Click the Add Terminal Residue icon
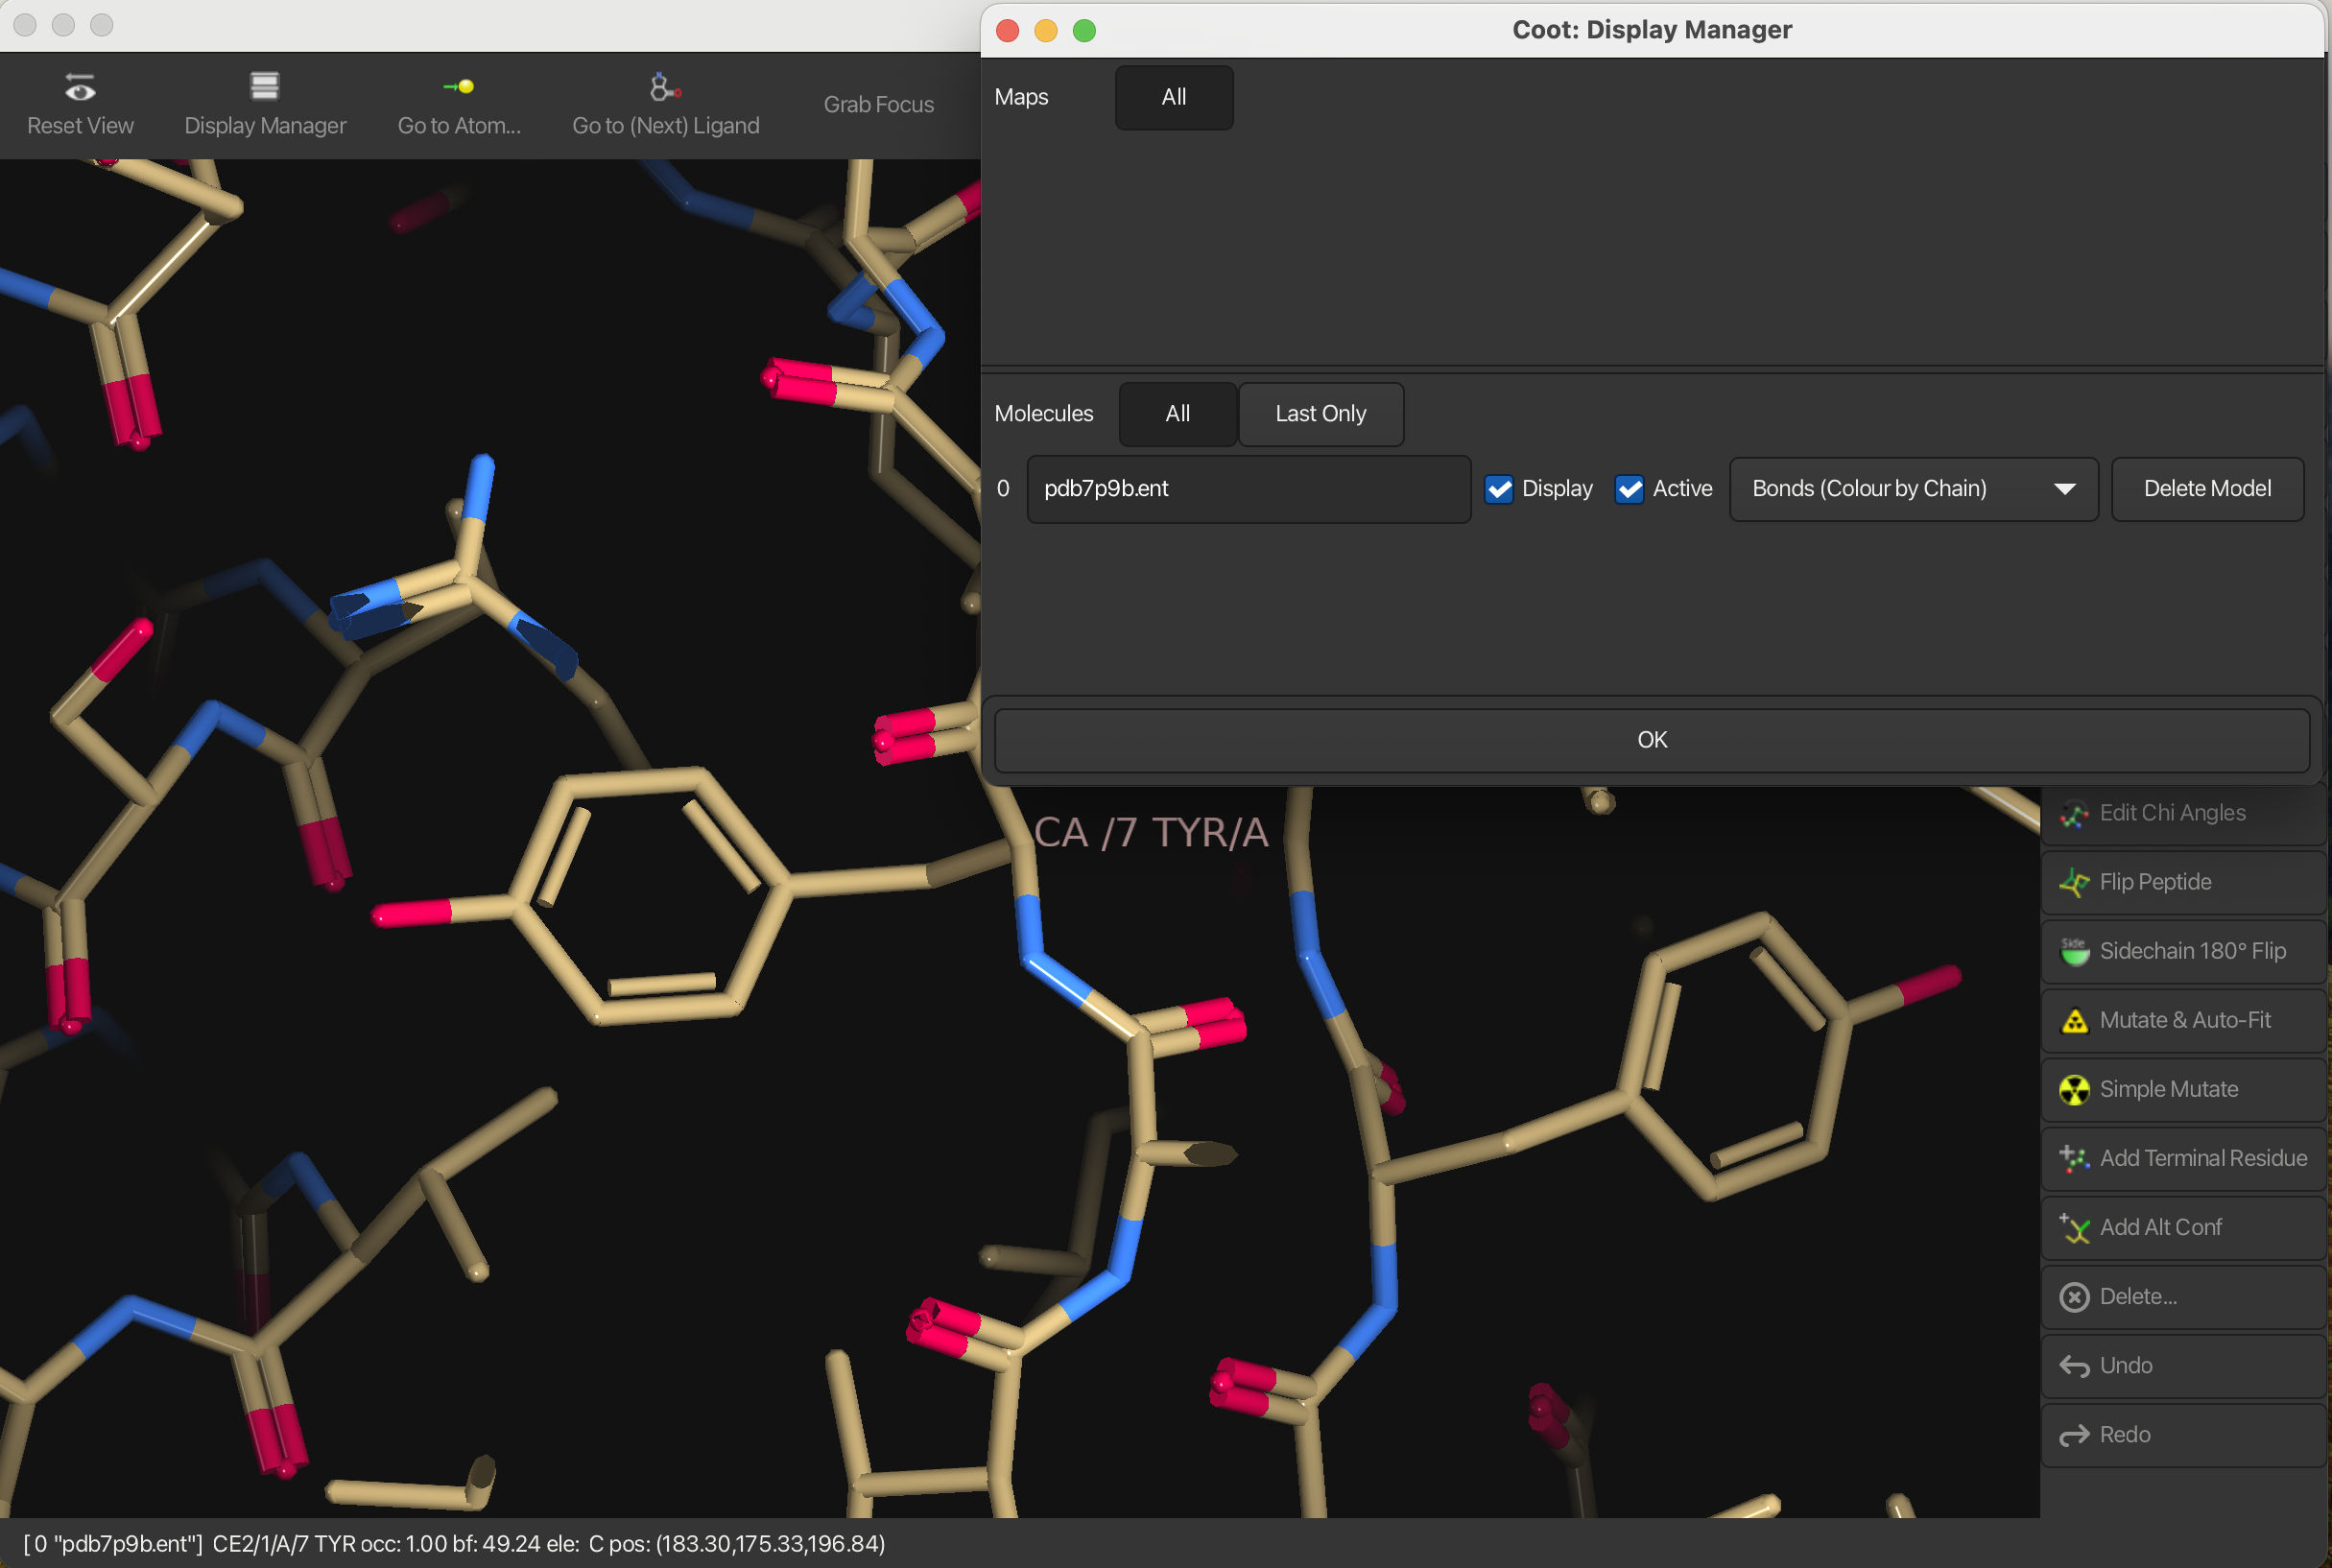 [2074, 1158]
